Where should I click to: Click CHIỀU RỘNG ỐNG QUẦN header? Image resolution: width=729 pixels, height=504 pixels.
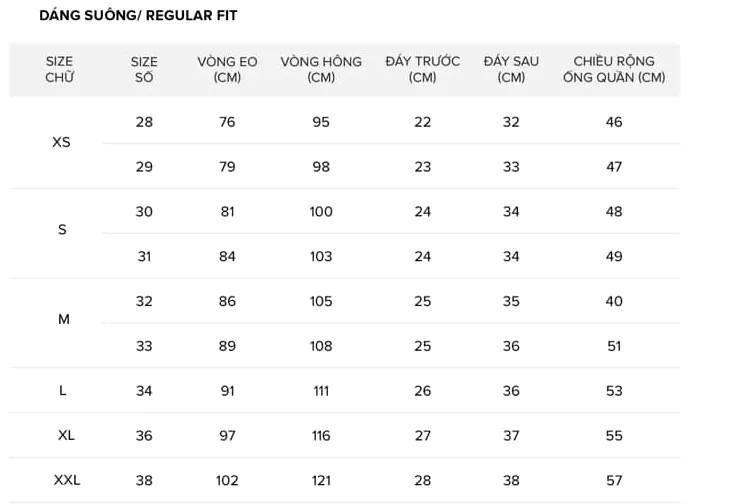pos(614,69)
